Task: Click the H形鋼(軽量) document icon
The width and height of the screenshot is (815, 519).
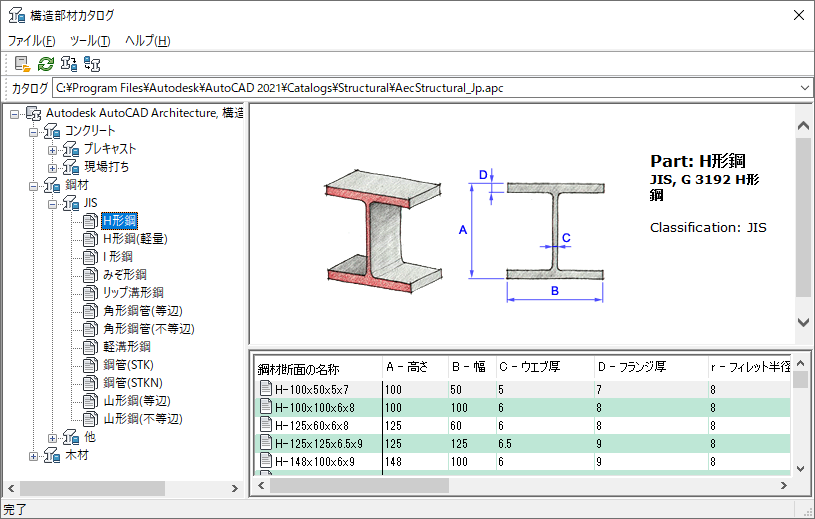Action: point(90,239)
